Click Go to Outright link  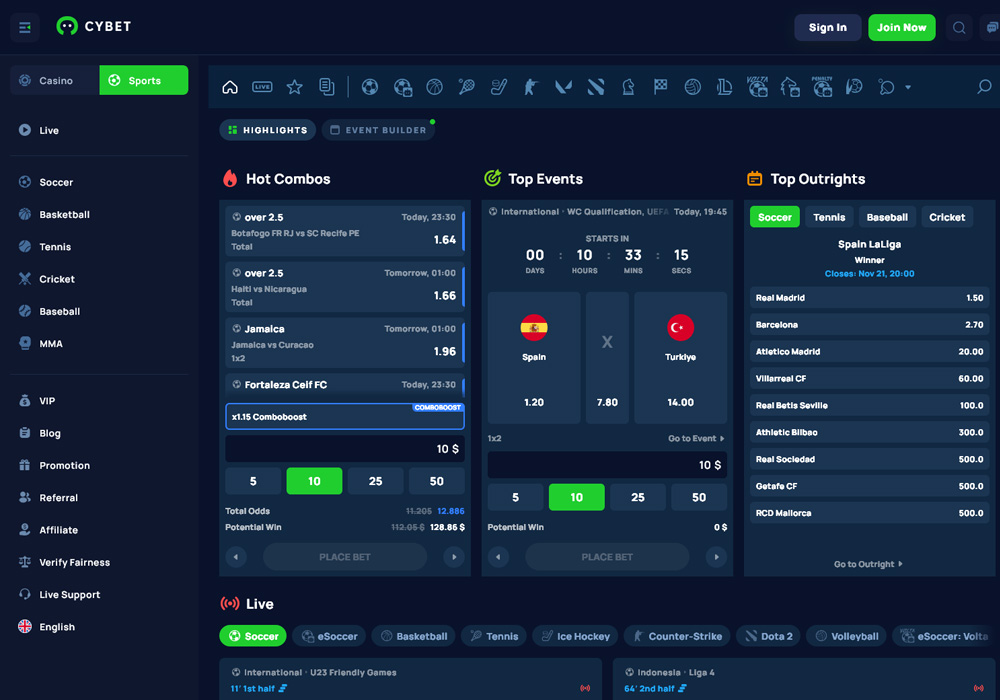[868, 563]
